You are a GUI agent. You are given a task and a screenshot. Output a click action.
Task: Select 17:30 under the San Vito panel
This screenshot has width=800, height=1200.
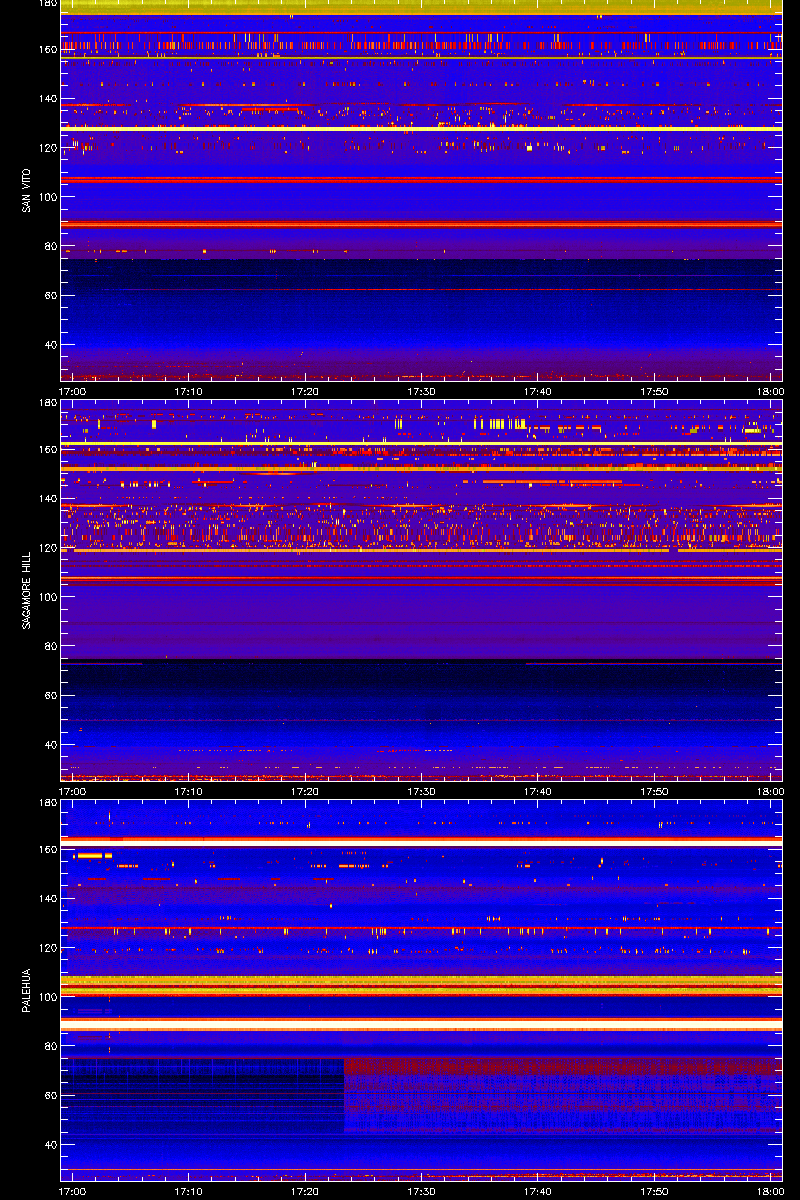point(422,391)
